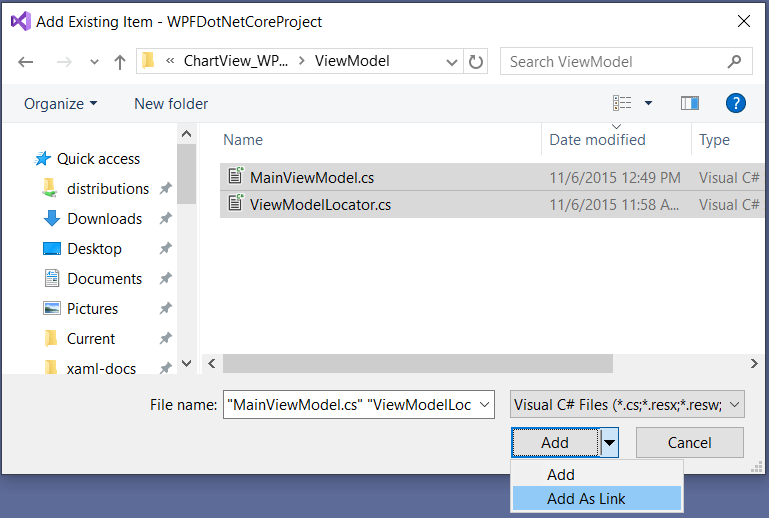Click the search magnifier icon
769x518 pixels.
(x=734, y=61)
